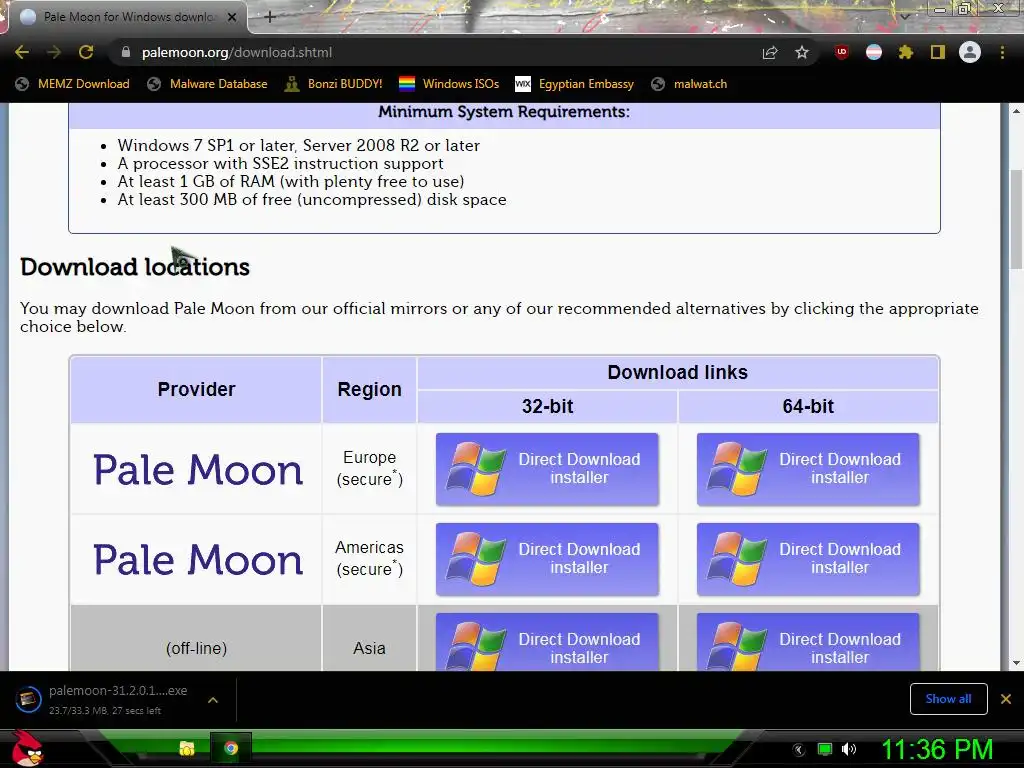Open the Angry Bird start button
This screenshot has width=1024, height=768.
[x=27, y=749]
